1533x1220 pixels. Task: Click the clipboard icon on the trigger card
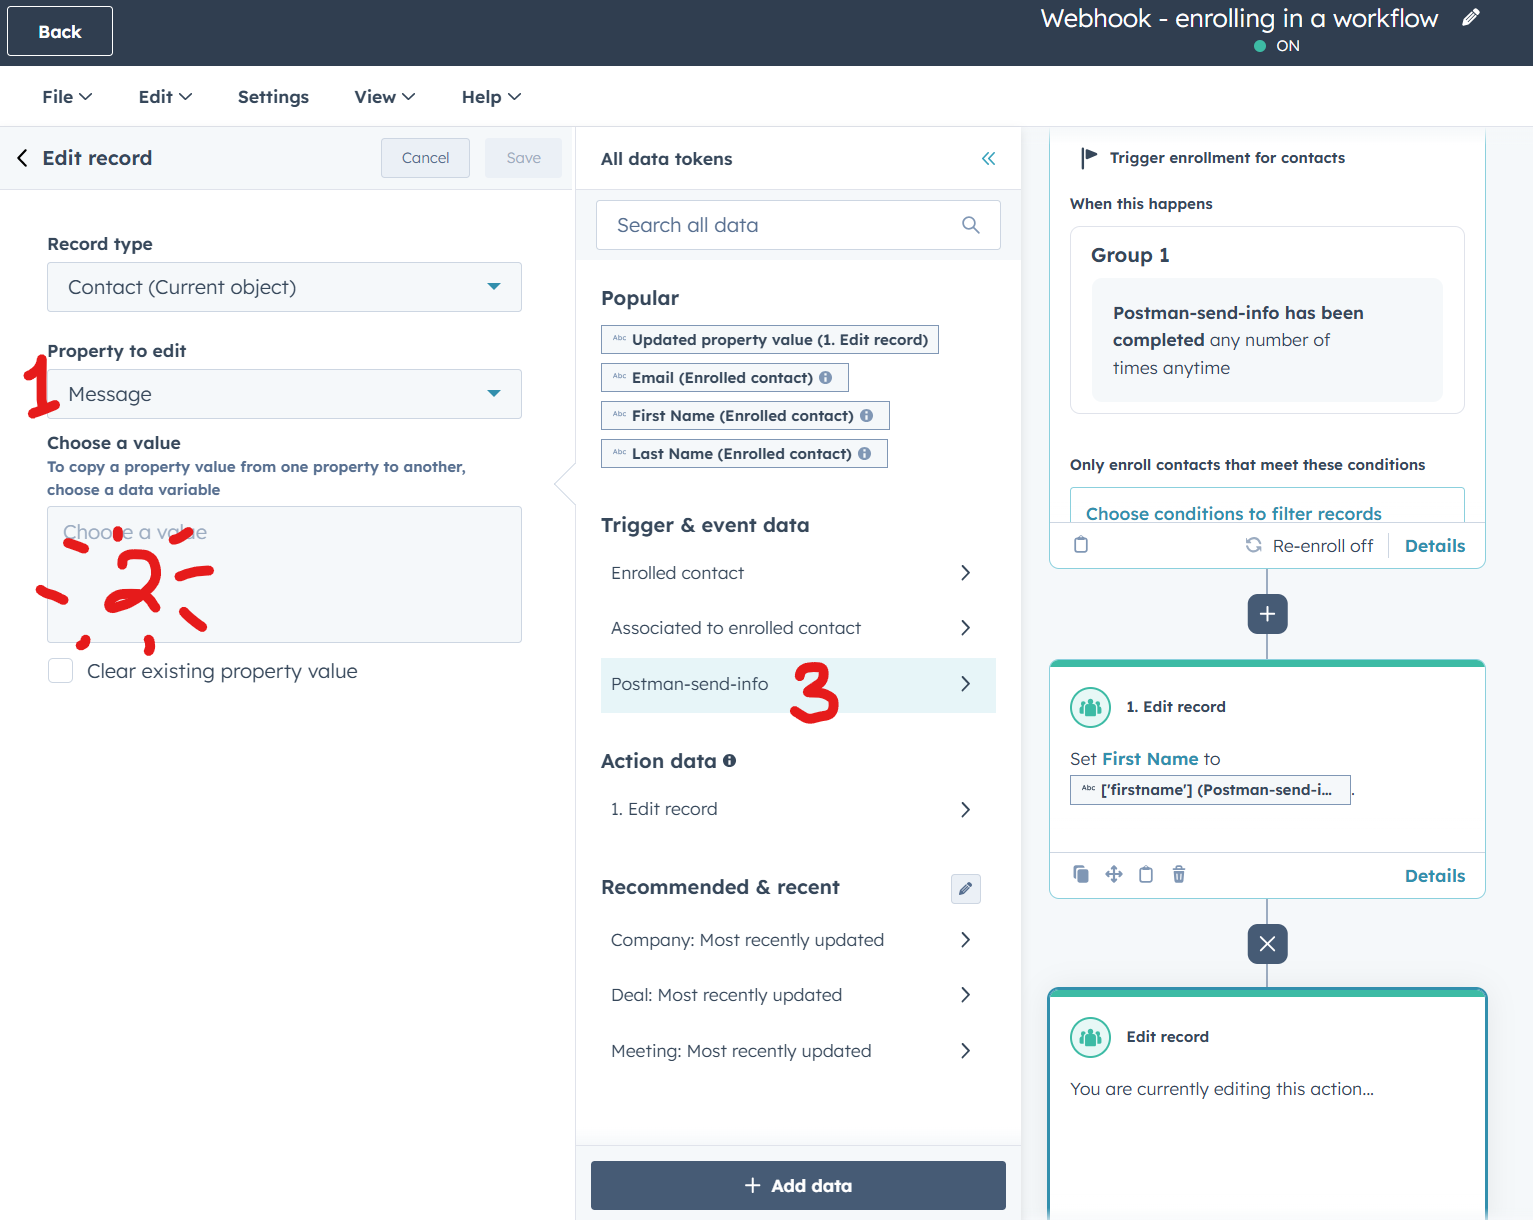coord(1081,545)
